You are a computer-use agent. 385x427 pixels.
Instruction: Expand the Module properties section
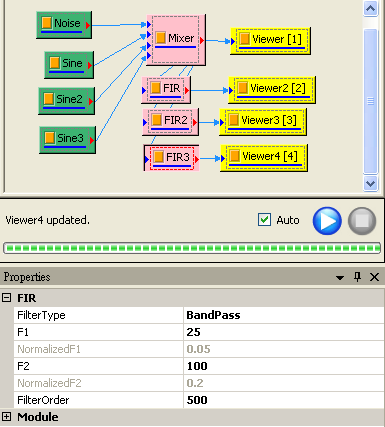[x=6, y=416]
